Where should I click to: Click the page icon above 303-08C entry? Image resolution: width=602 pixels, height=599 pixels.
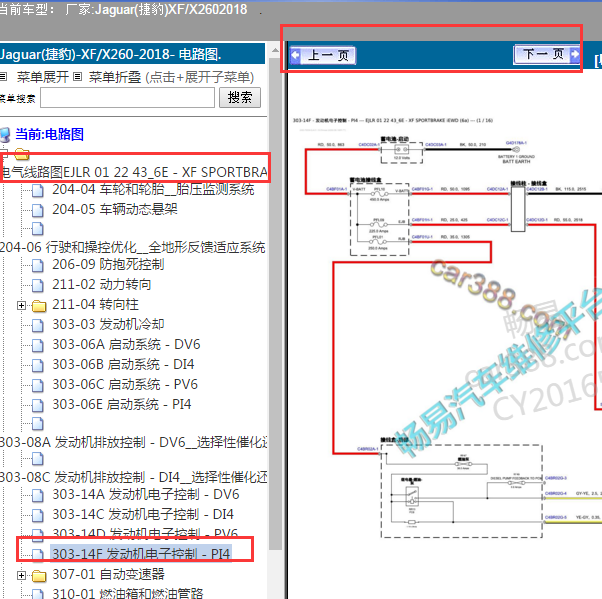tap(38, 459)
